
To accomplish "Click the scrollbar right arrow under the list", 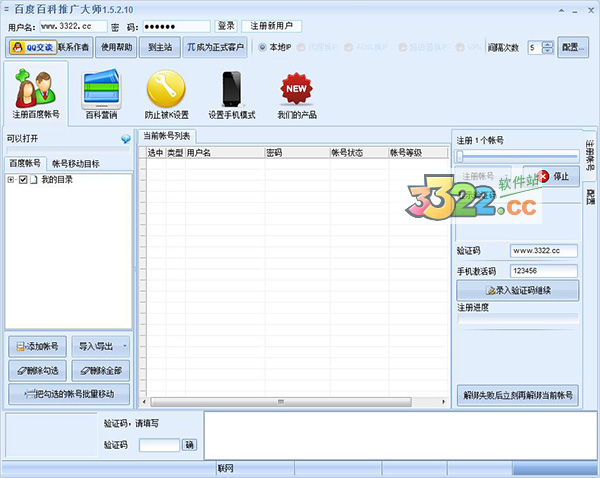I will (443, 402).
